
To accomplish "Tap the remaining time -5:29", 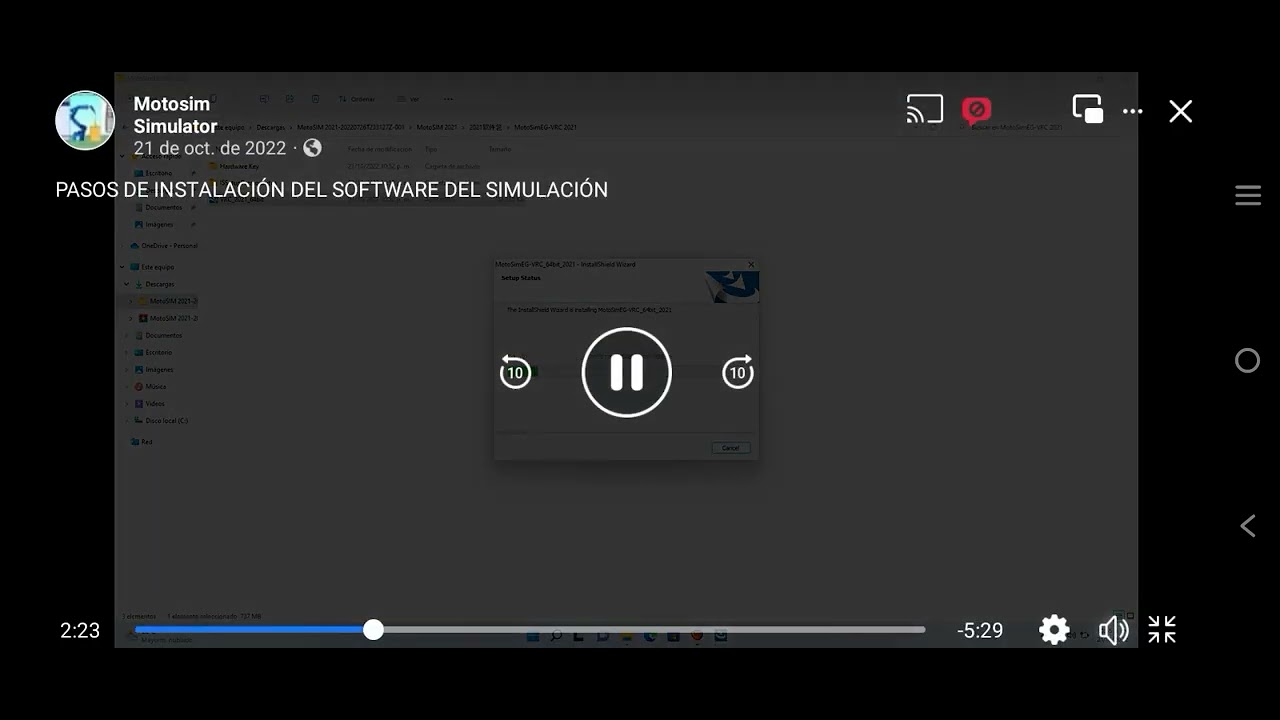I will [x=980, y=630].
